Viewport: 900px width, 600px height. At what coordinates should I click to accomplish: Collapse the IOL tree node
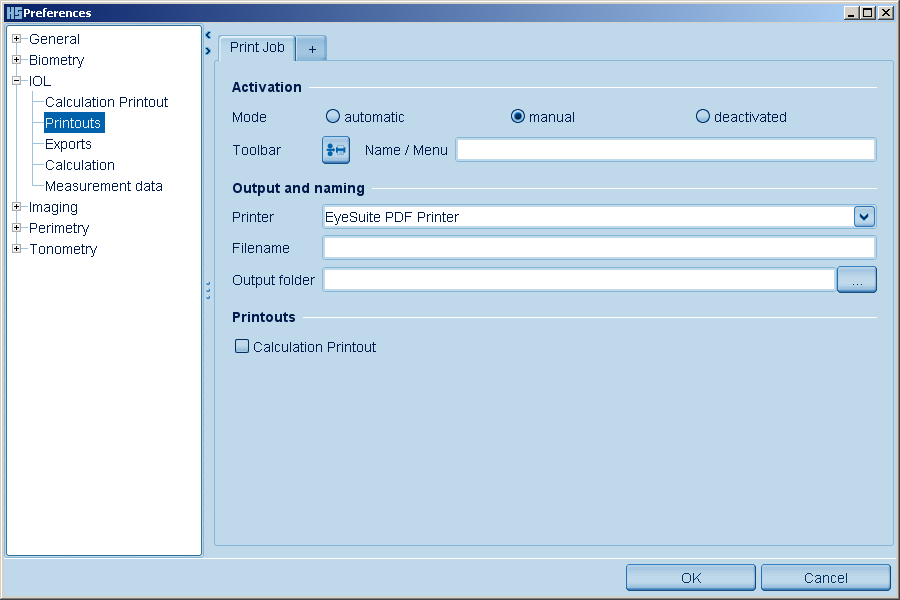(x=17, y=81)
